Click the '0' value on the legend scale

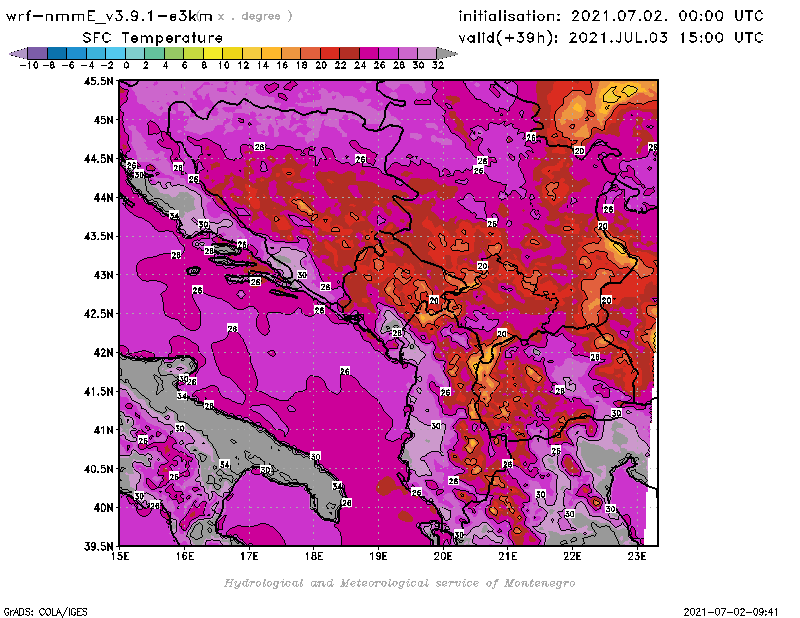click(127, 65)
